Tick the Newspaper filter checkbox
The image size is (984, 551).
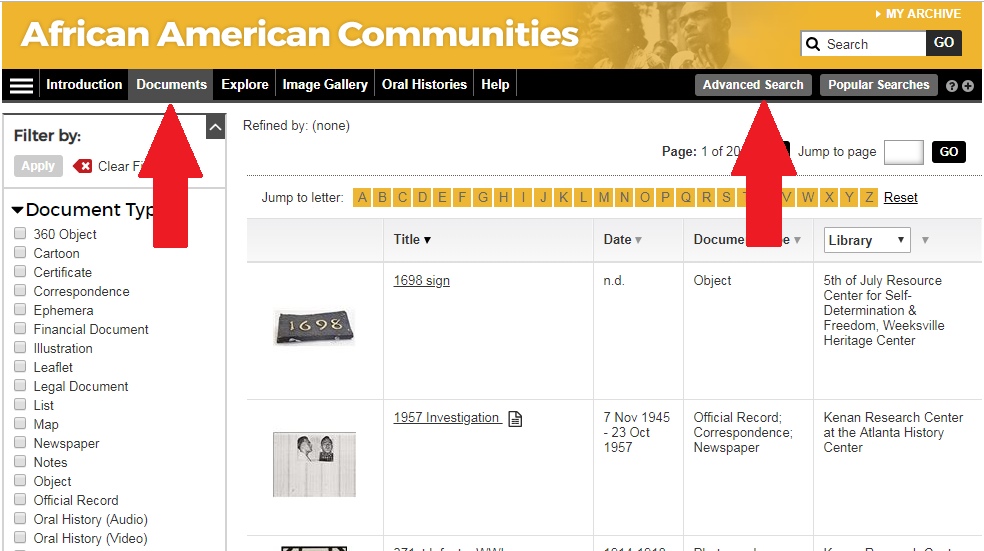pos(20,443)
